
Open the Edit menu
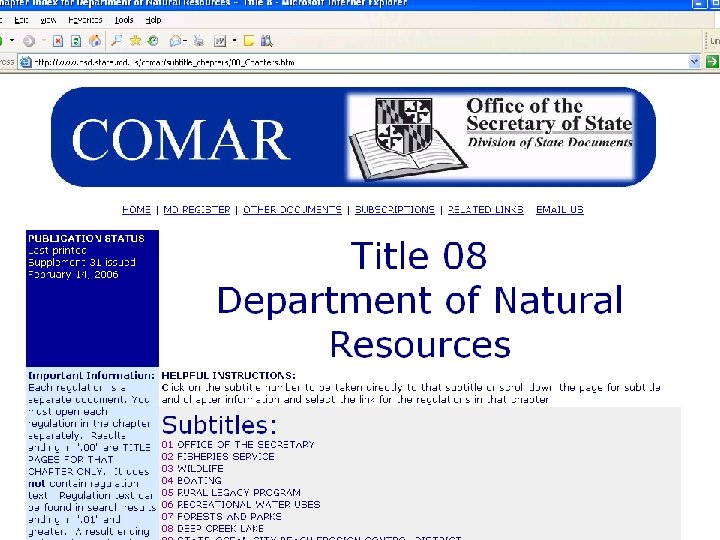pyautogui.click(x=21, y=20)
